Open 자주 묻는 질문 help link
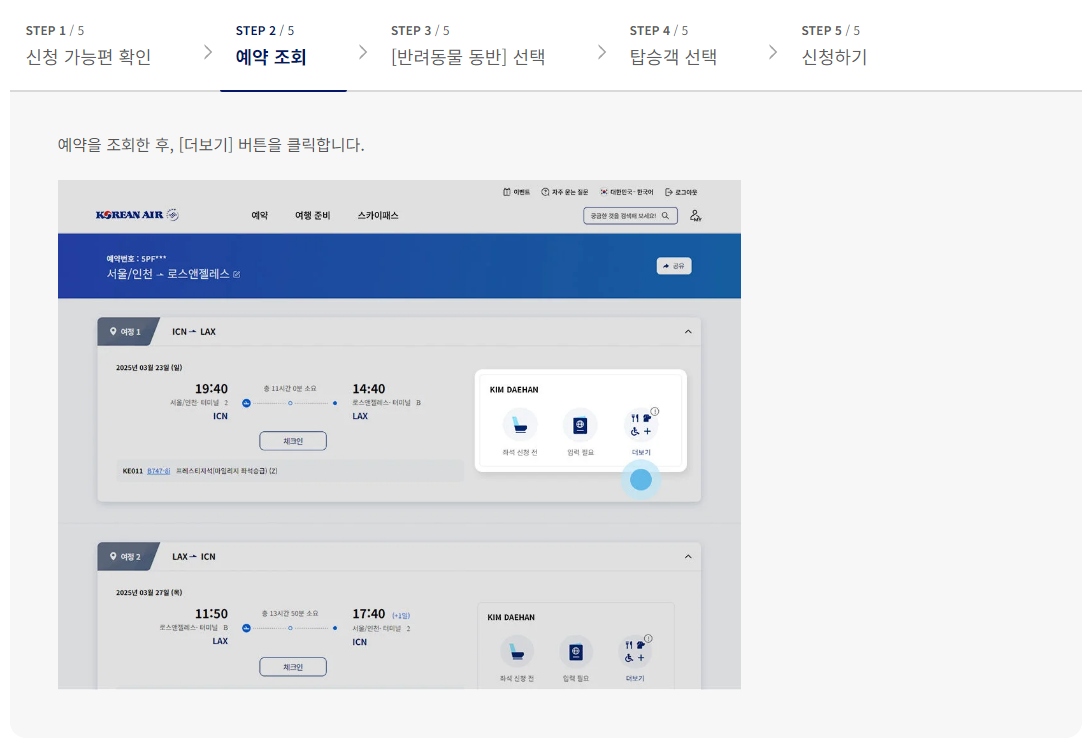The width and height of the screenshot is (1092, 749). 565,192
